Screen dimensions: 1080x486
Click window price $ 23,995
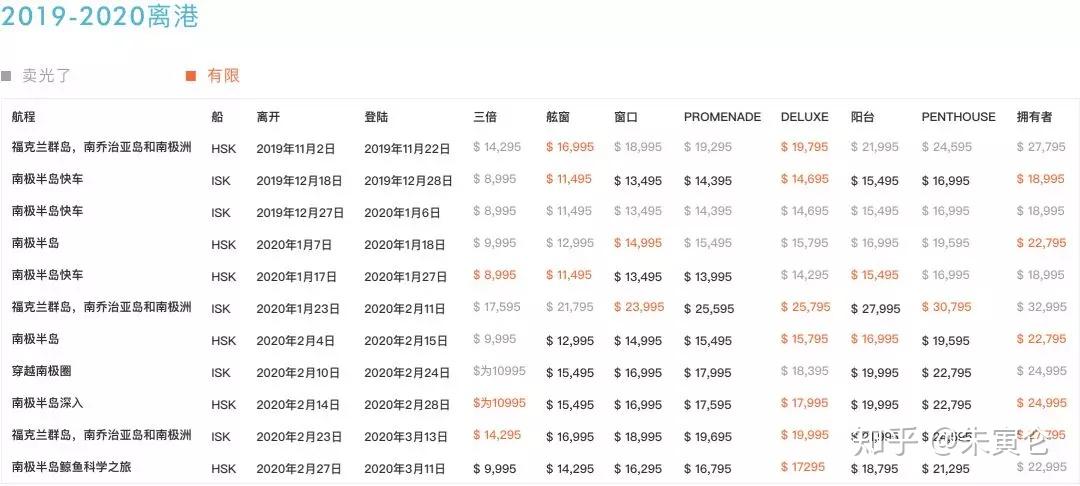639,307
